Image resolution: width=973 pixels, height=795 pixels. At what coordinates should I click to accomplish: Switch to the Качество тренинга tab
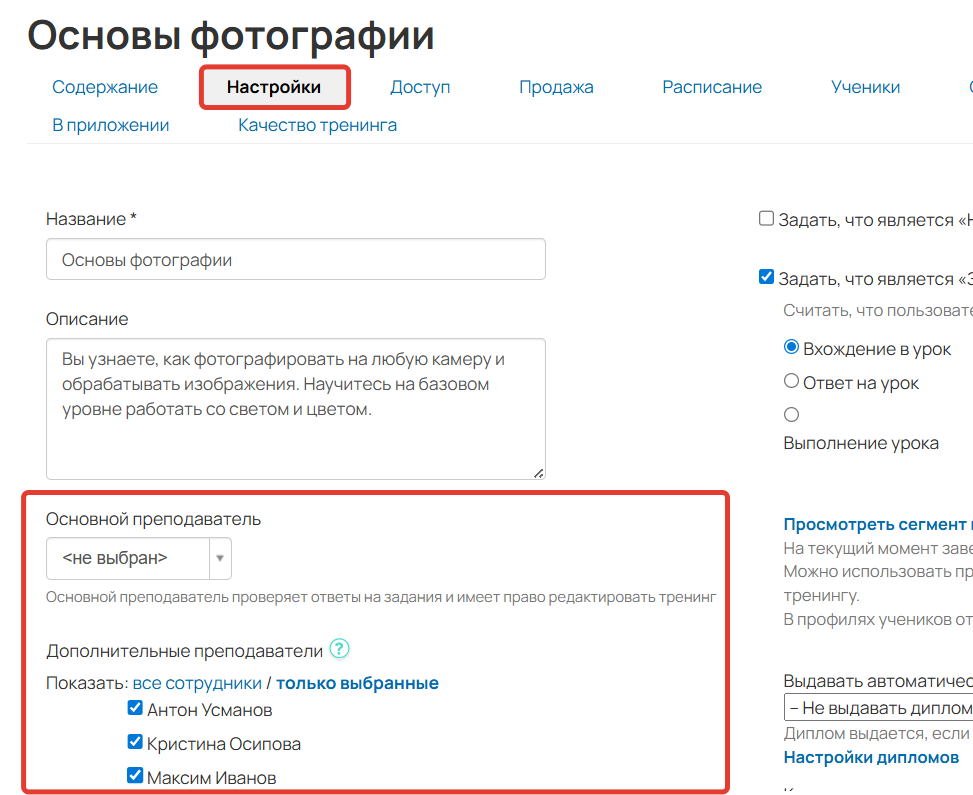tap(317, 125)
